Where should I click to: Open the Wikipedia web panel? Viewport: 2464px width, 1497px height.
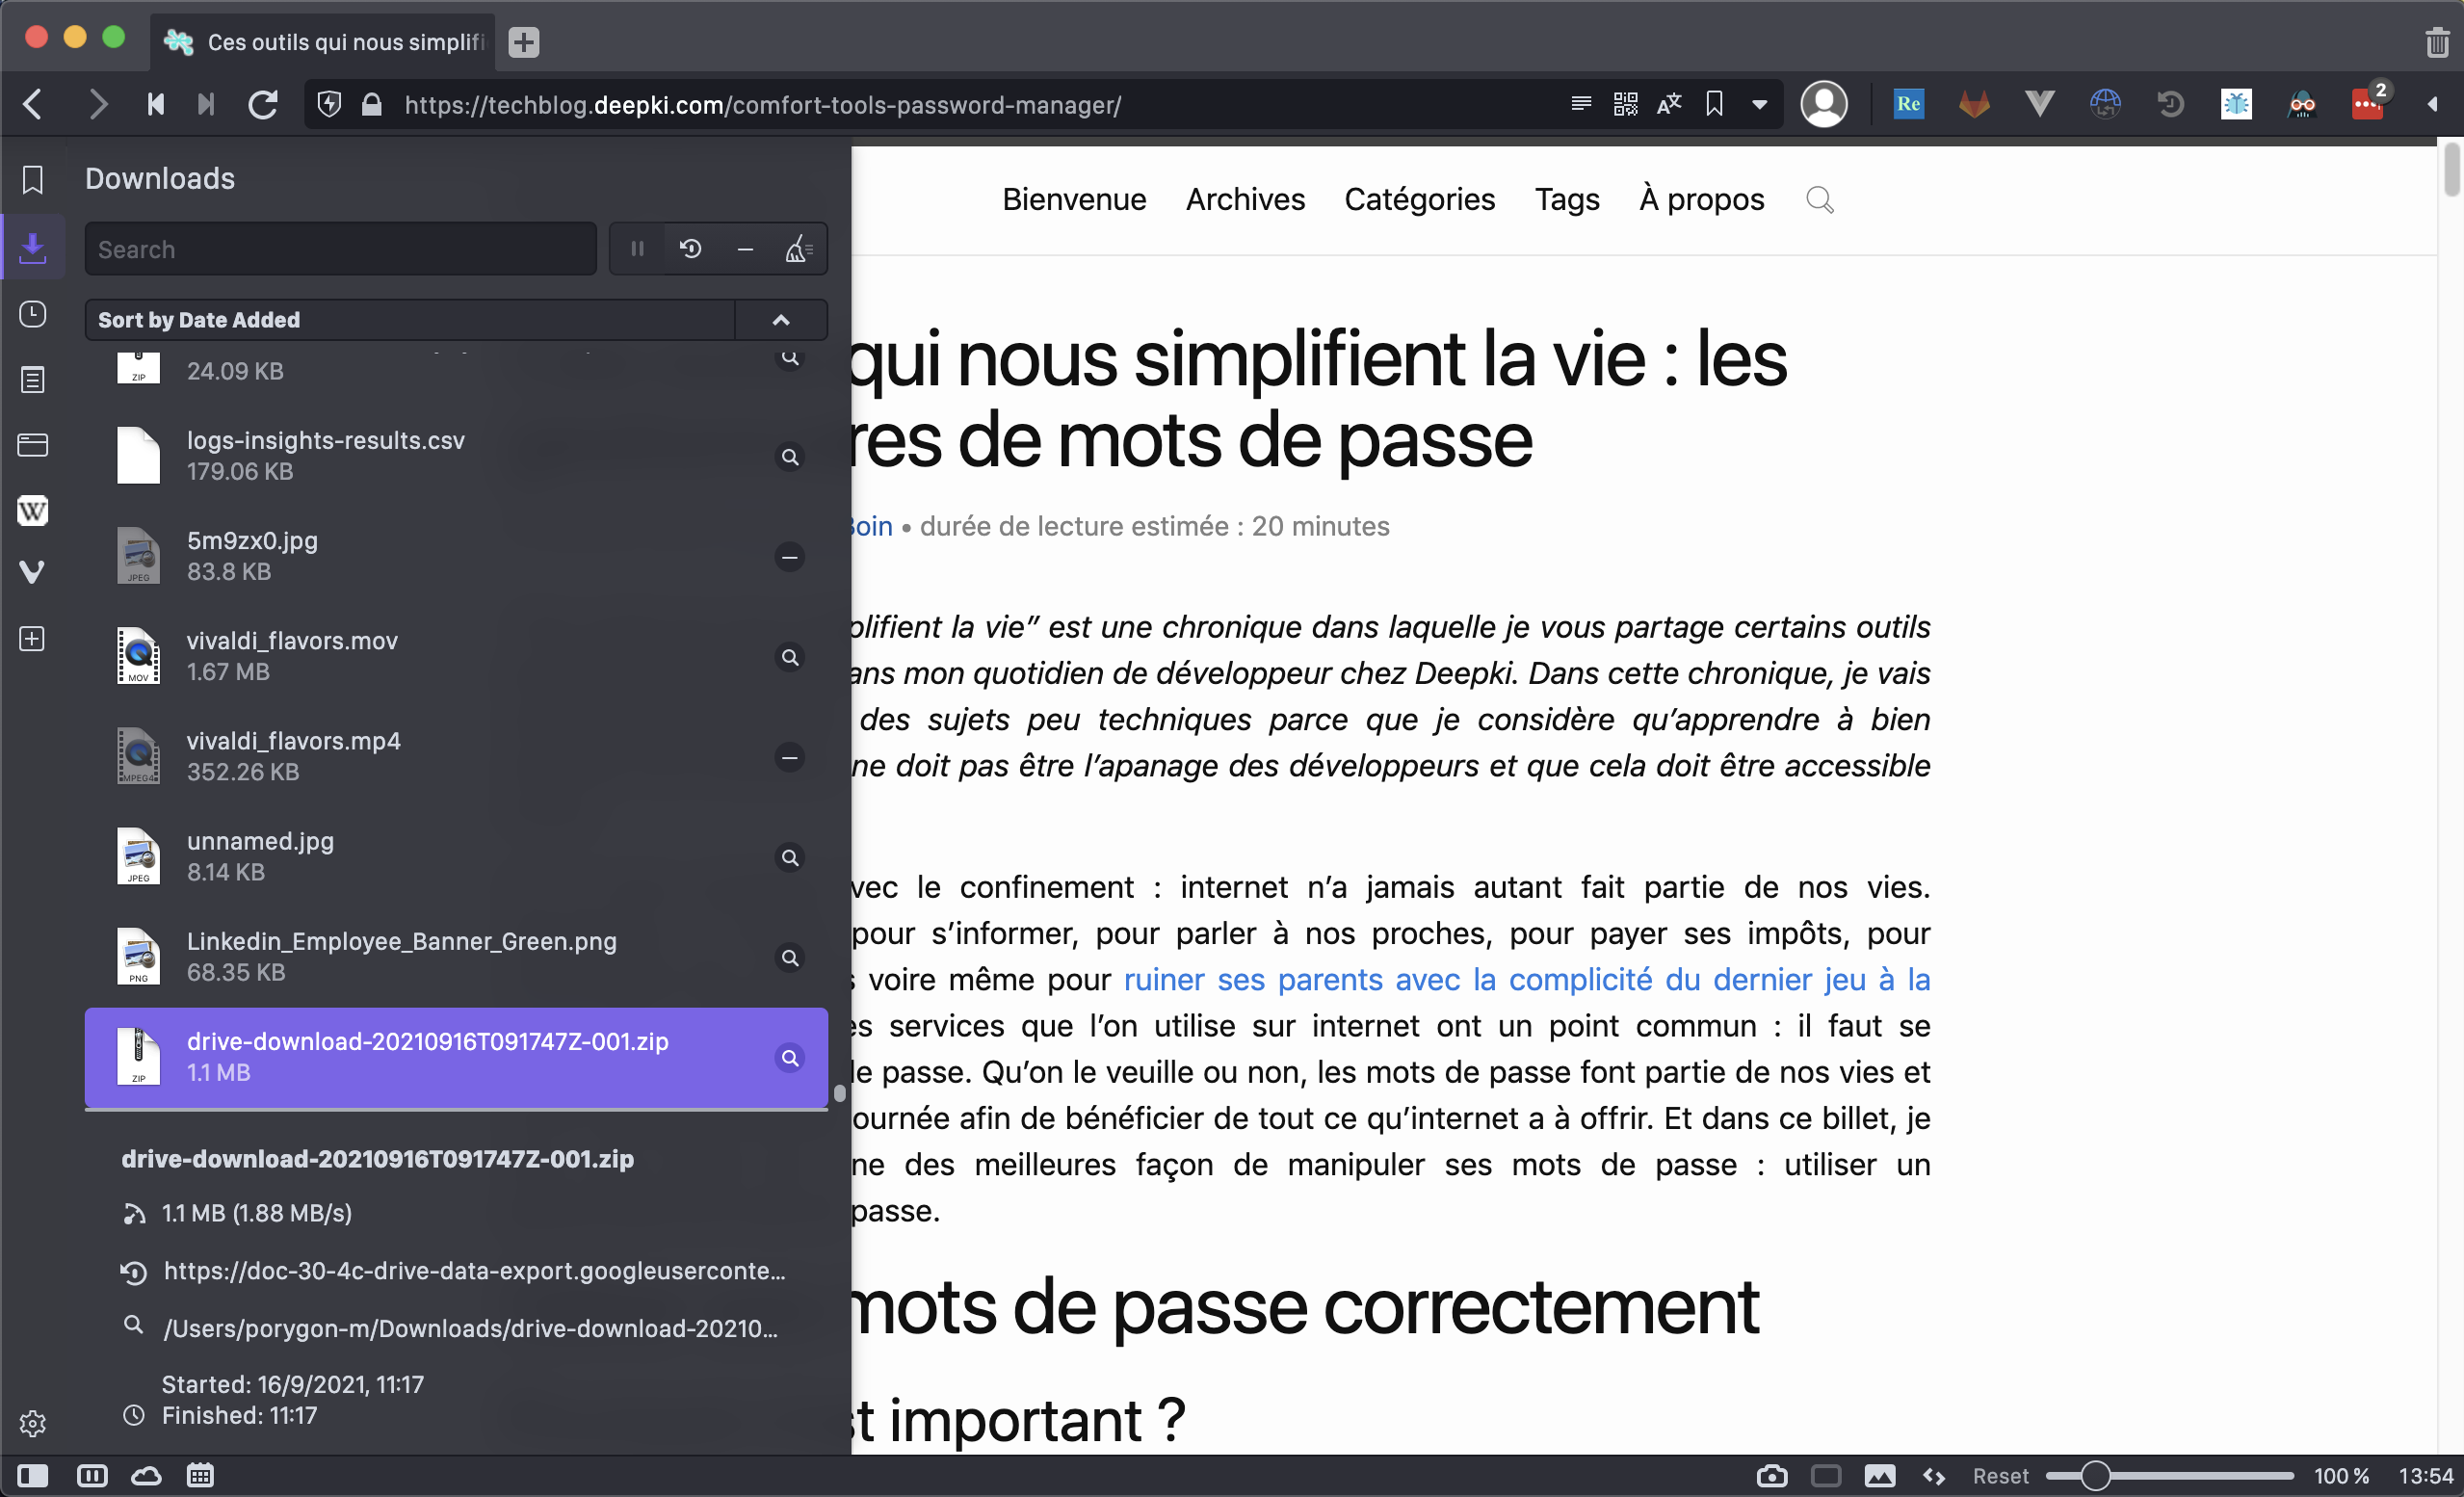[32, 511]
